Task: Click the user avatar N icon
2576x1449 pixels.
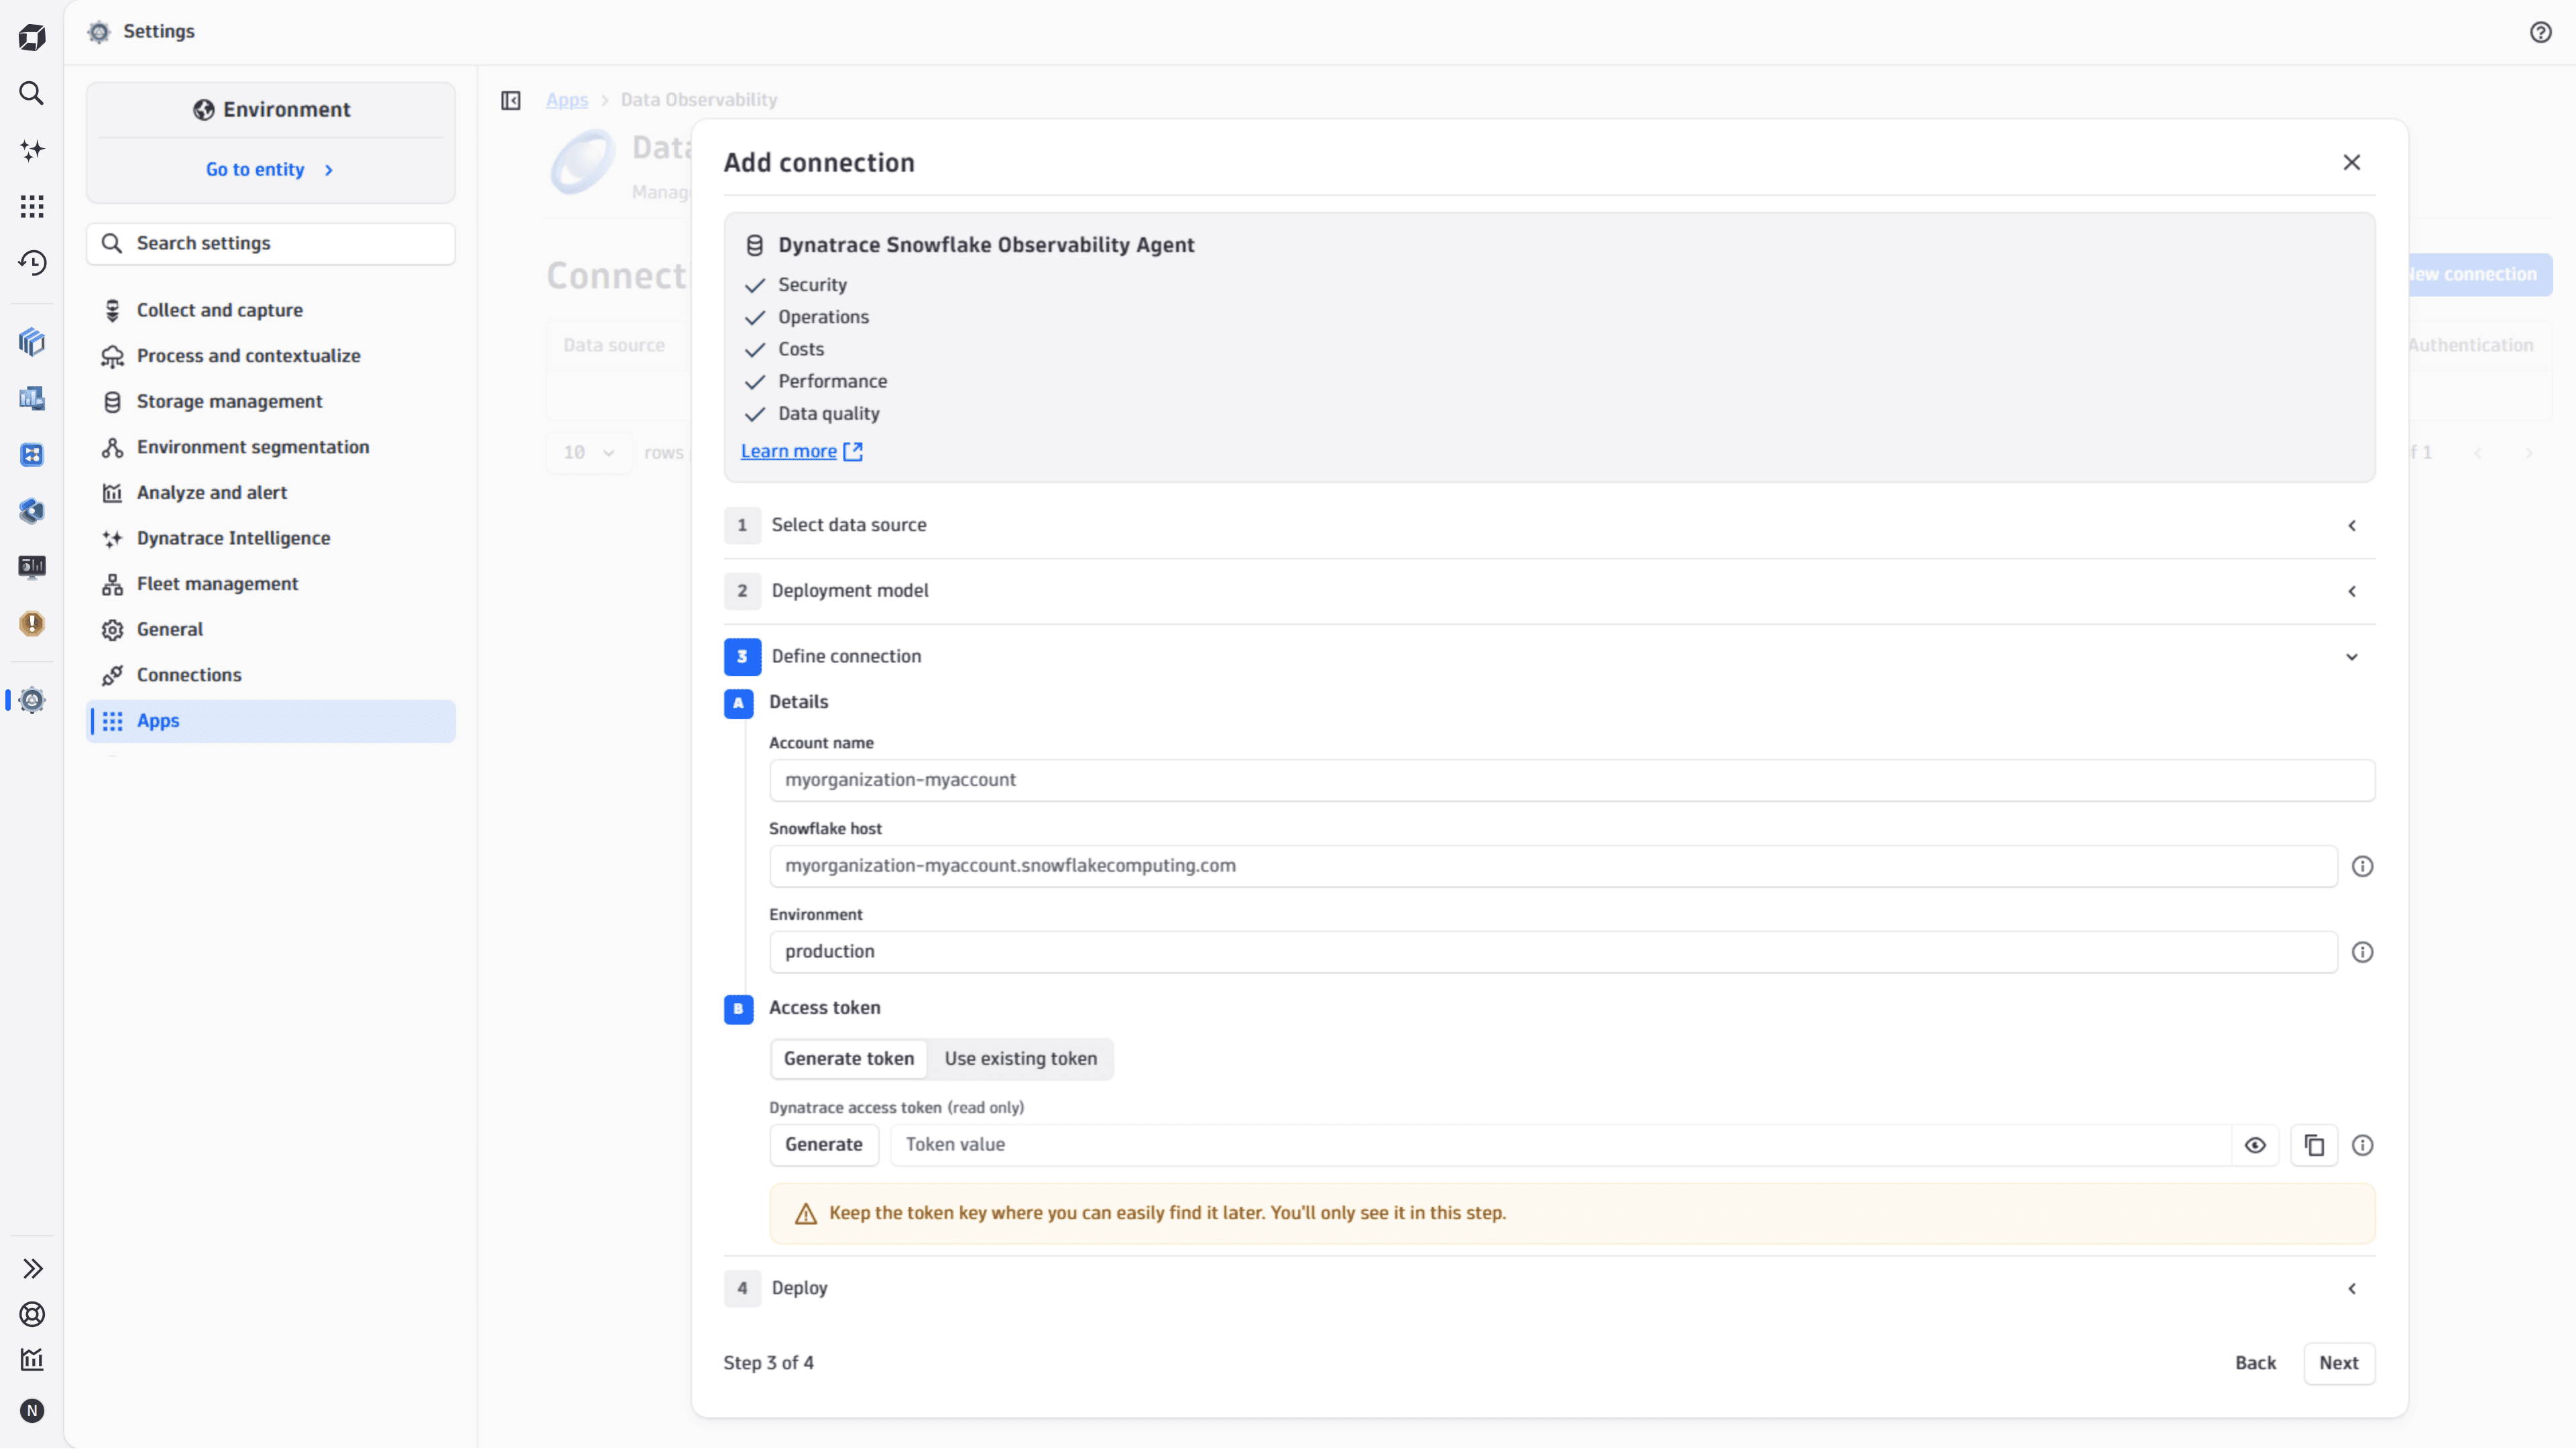Action: (x=32, y=1410)
